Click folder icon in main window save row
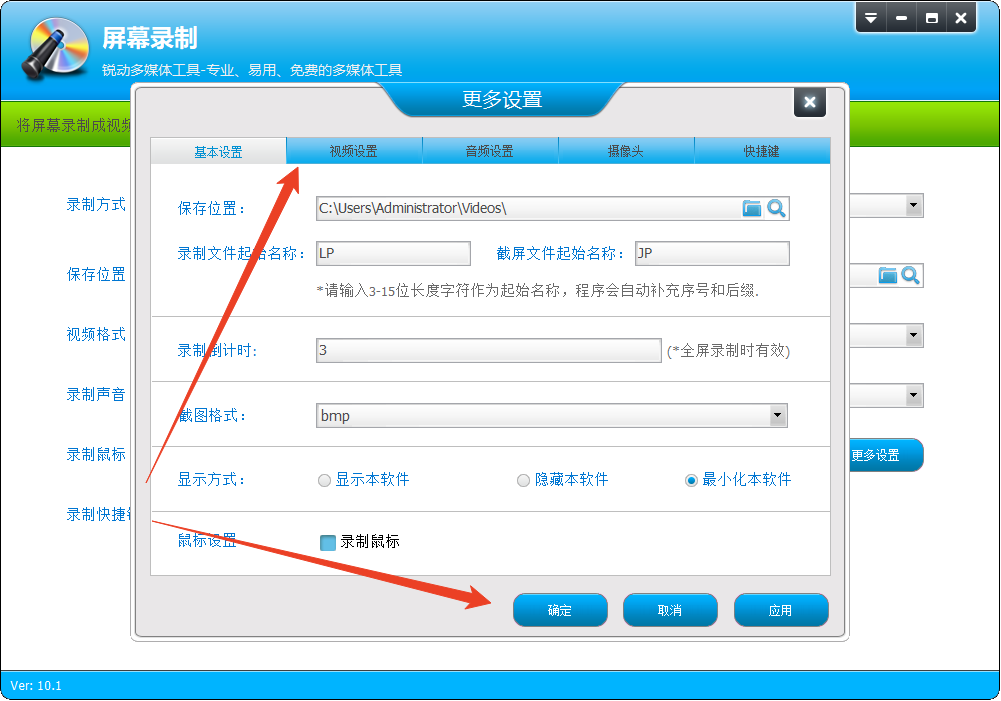Screen dimensions: 1001x701 point(887,275)
